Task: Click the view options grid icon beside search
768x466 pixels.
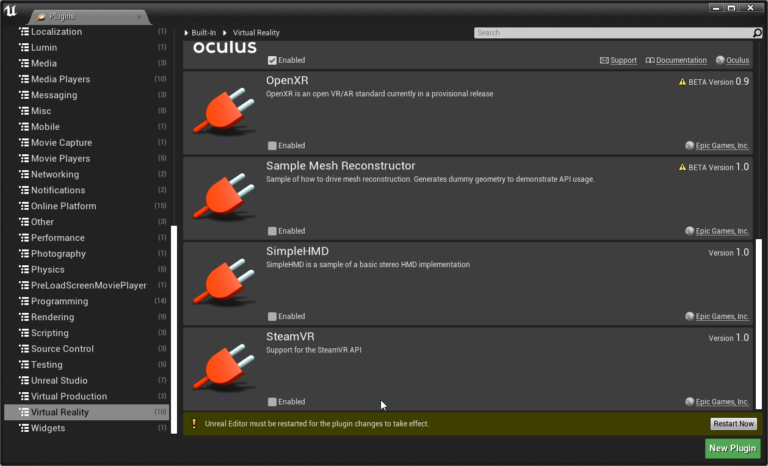Action: [757, 32]
